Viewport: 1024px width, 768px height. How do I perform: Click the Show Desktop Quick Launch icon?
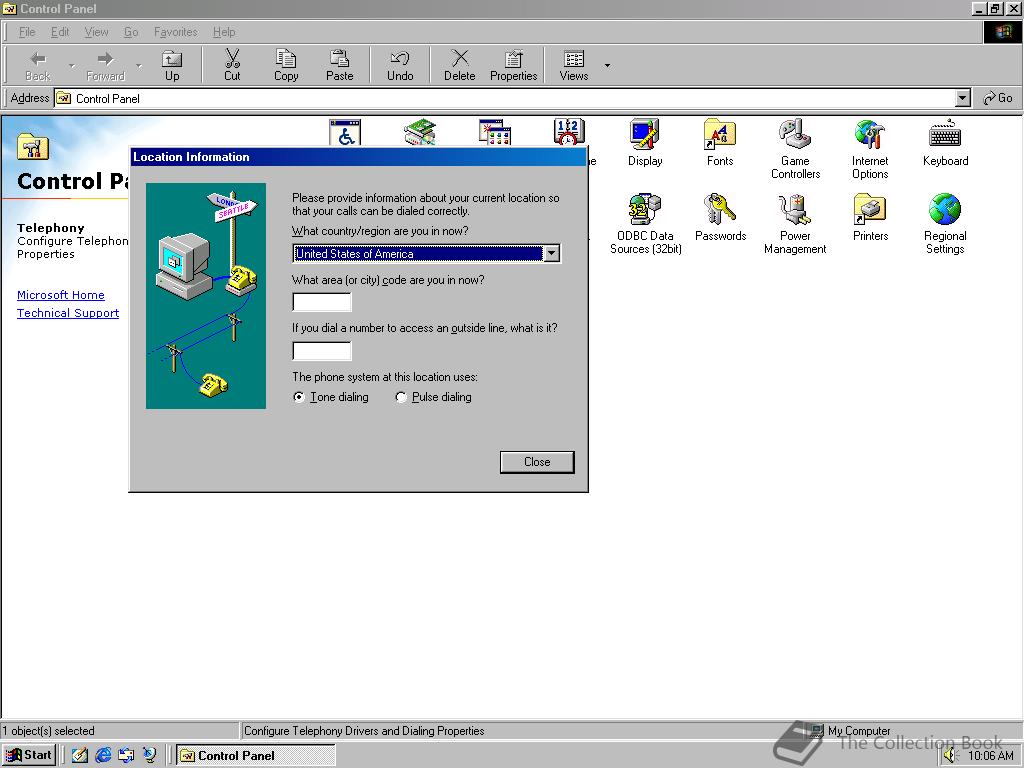(x=80, y=755)
